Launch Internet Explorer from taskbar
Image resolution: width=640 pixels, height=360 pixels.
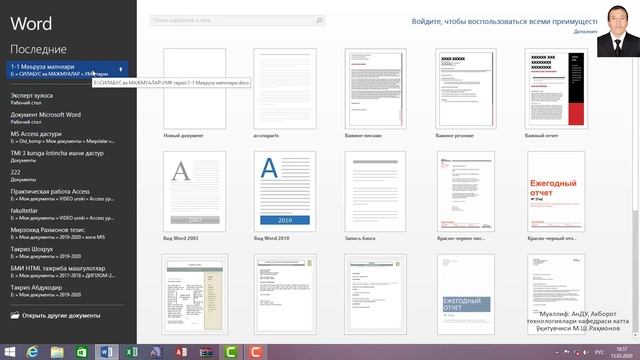32,352
